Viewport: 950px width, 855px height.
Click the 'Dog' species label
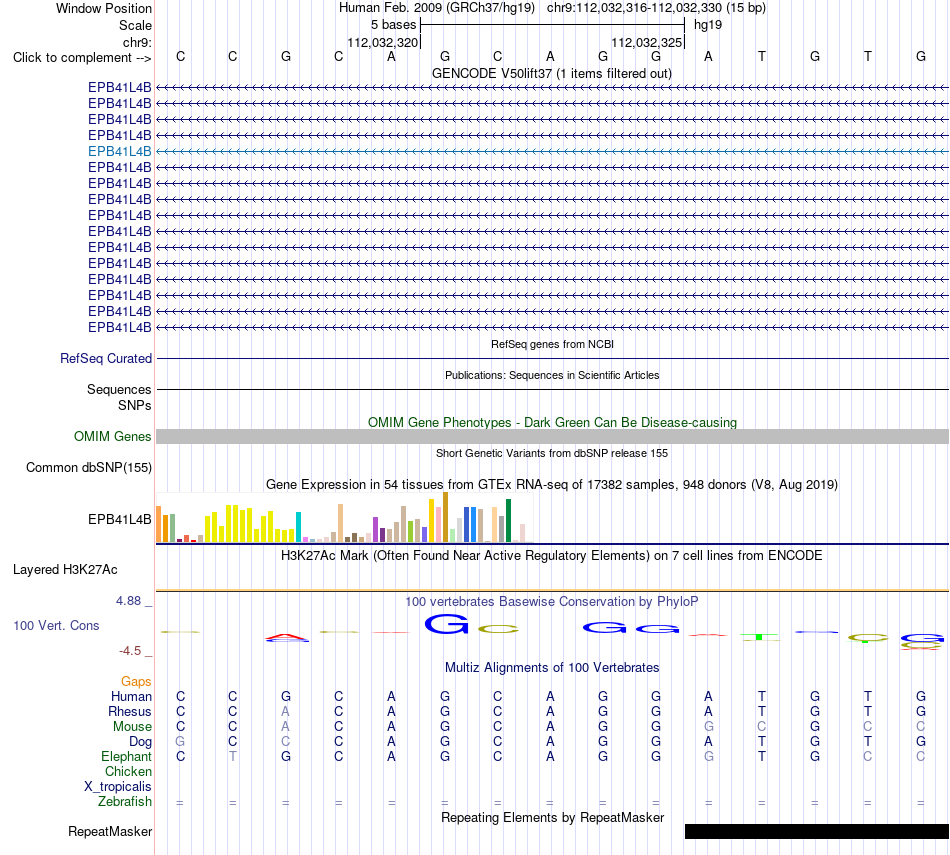[x=140, y=741]
